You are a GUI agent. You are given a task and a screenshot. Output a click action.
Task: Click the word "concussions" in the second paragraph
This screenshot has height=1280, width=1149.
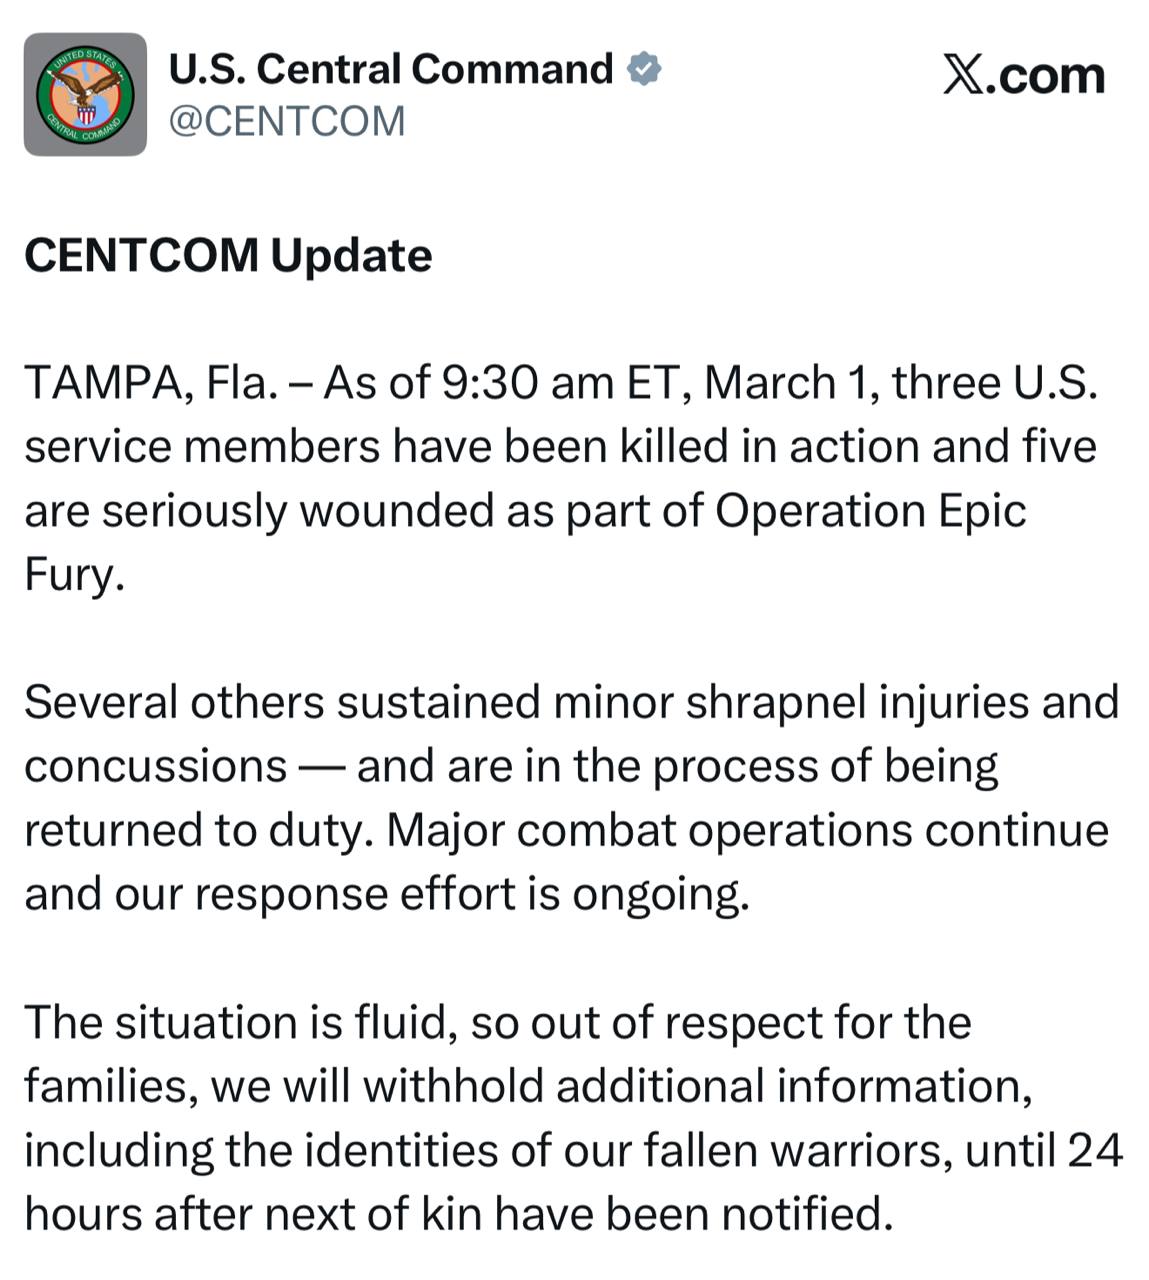pyautogui.click(x=155, y=766)
